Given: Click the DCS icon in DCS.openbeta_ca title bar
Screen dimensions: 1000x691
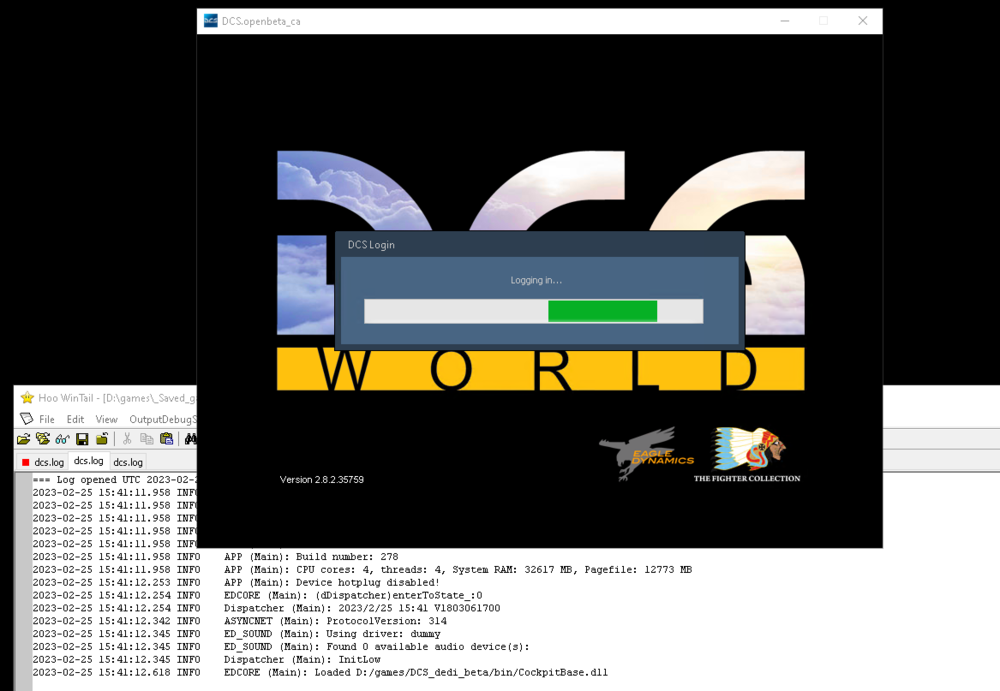Looking at the screenshot, I should [x=210, y=21].
